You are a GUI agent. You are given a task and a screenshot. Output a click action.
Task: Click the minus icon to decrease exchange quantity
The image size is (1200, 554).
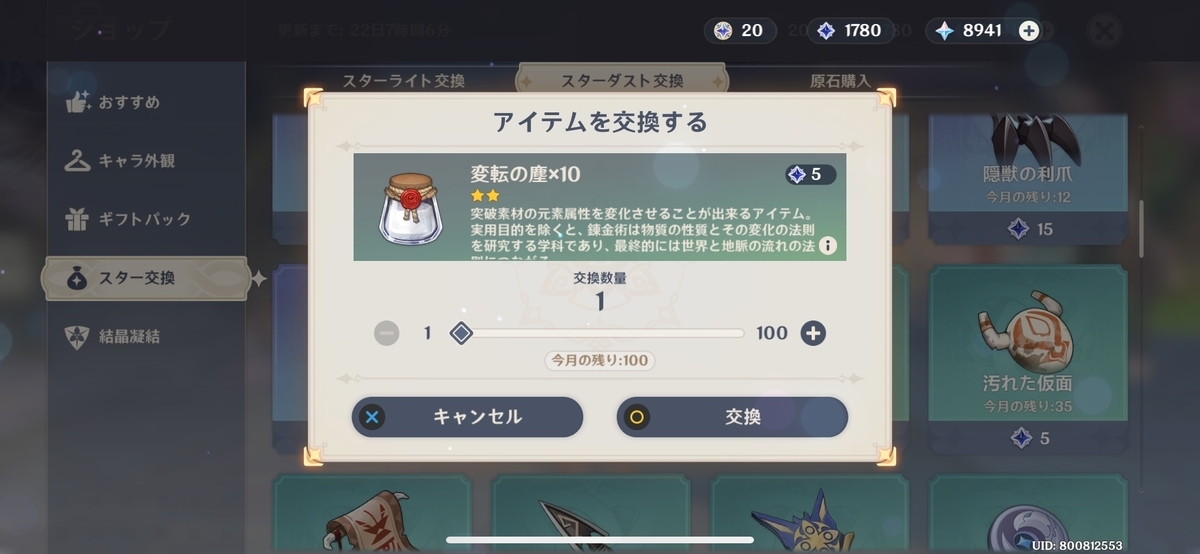(386, 333)
